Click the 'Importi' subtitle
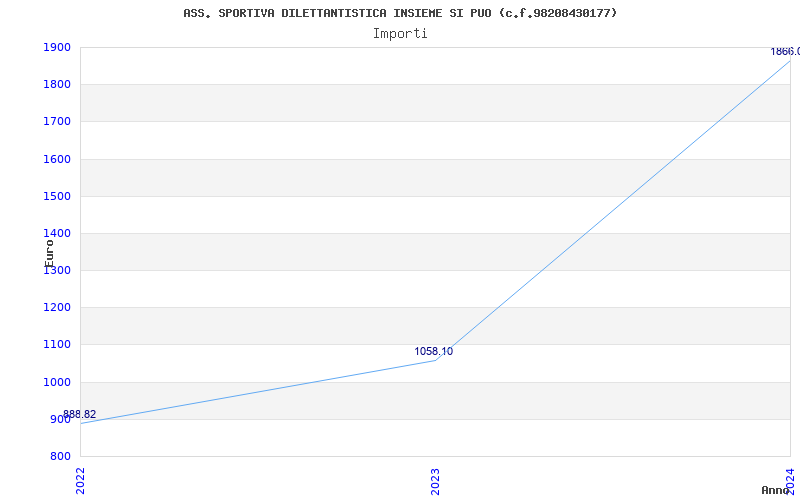Viewport: 800px width, 500px height. [400, 34]
